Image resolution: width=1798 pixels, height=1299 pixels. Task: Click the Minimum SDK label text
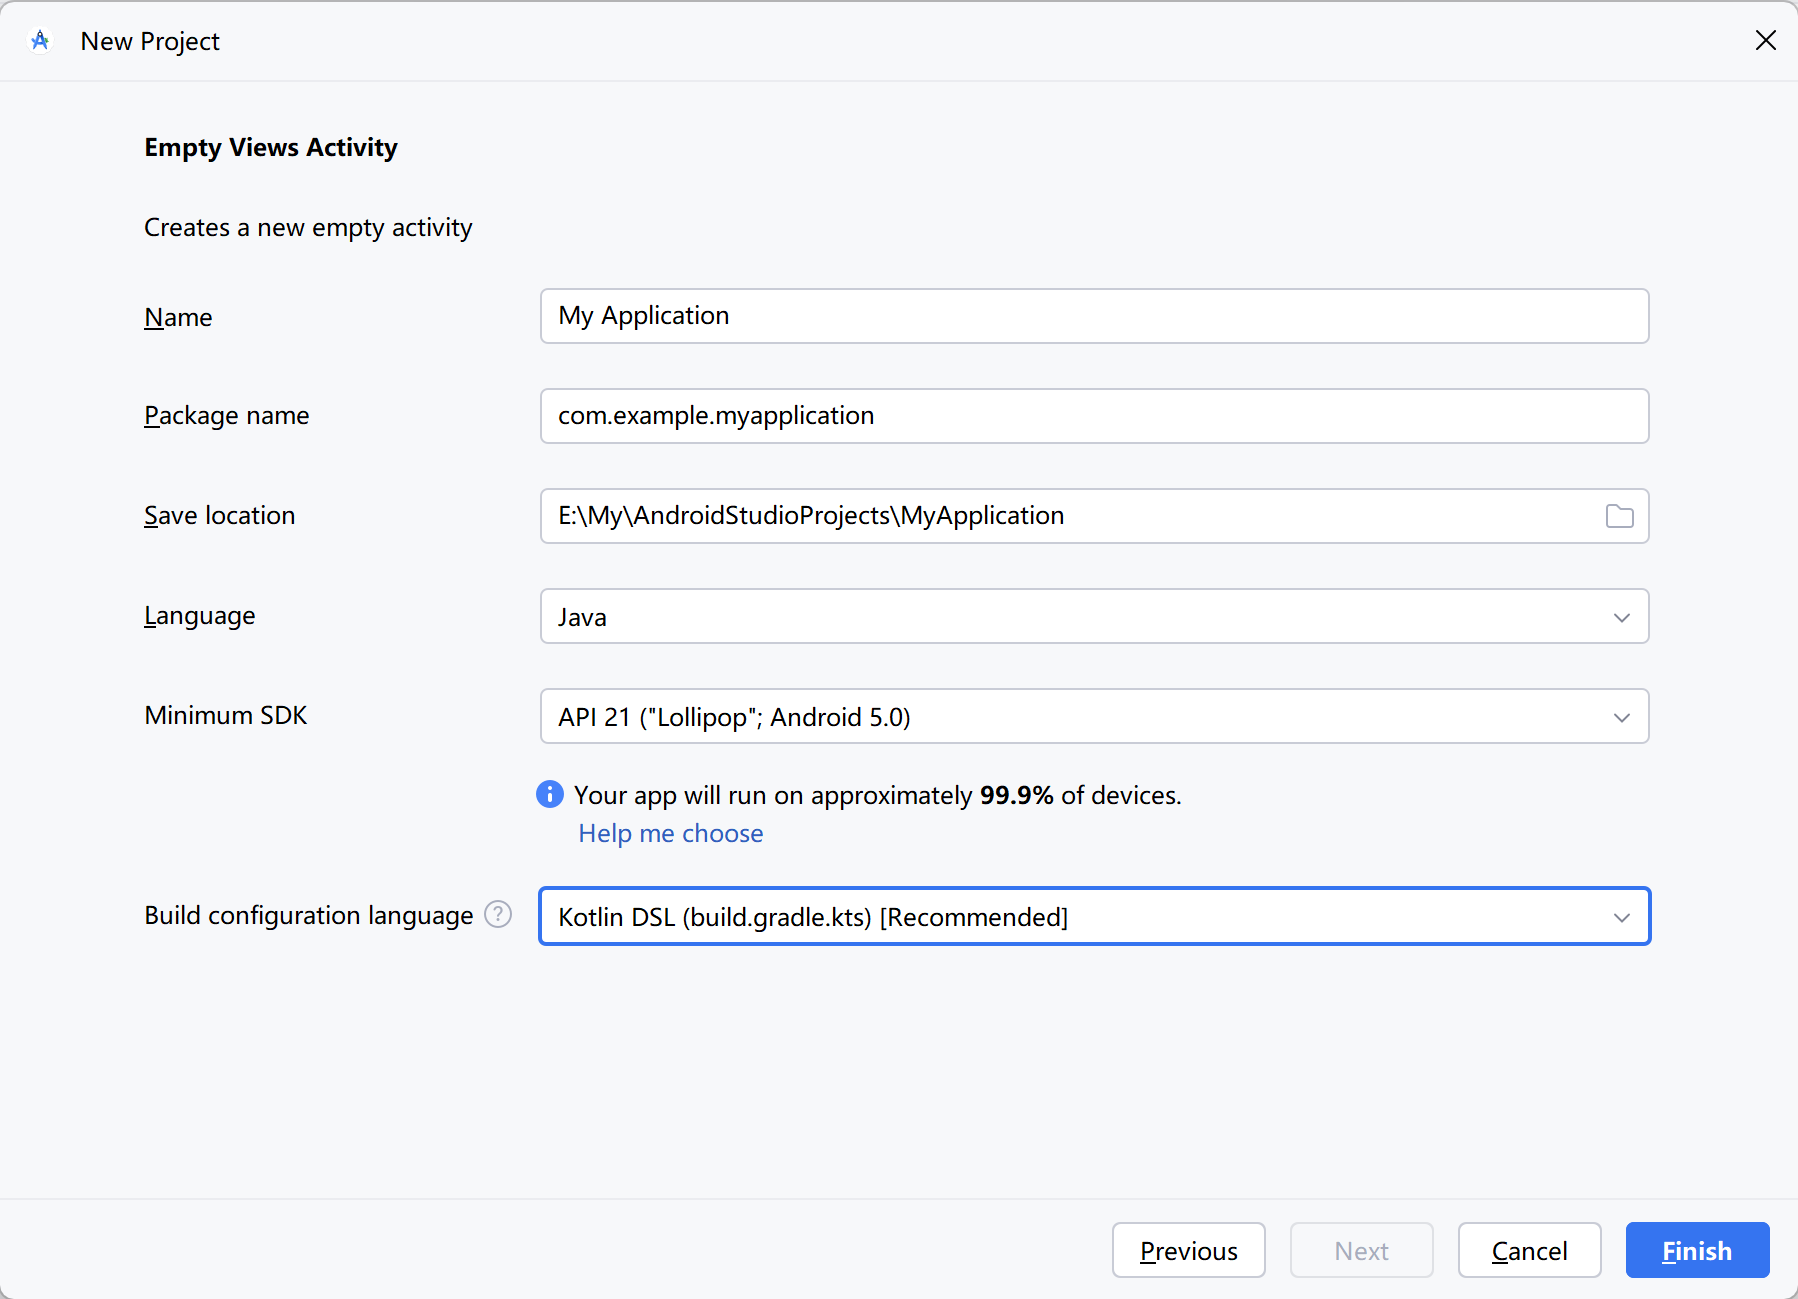coord(225,715)
